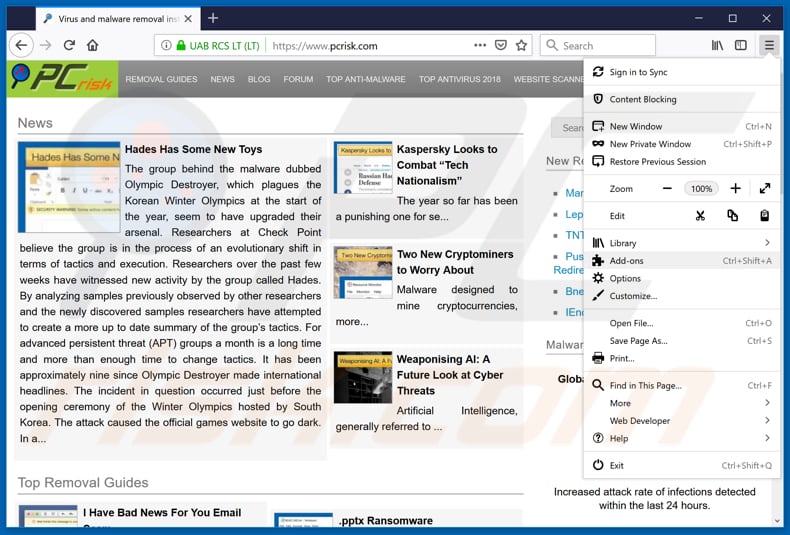This screenshot has height=535, width=790.
Task: Zoom in with the plus button
Action: pyautogui.click(x=735, y=188)
